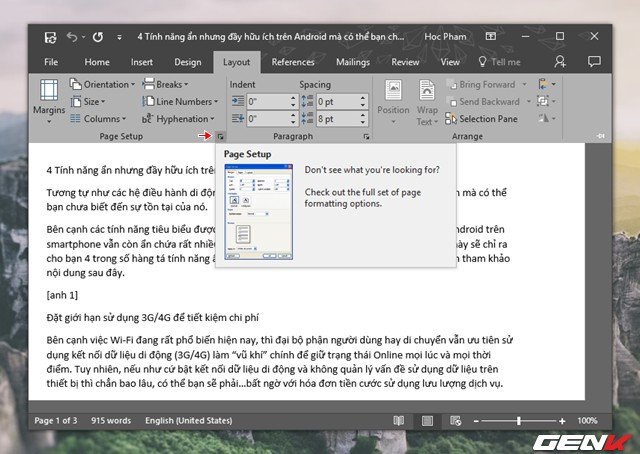Switch to Web Layout view
The height and width of the screenshot is (454, 640).
coord(457,421)
